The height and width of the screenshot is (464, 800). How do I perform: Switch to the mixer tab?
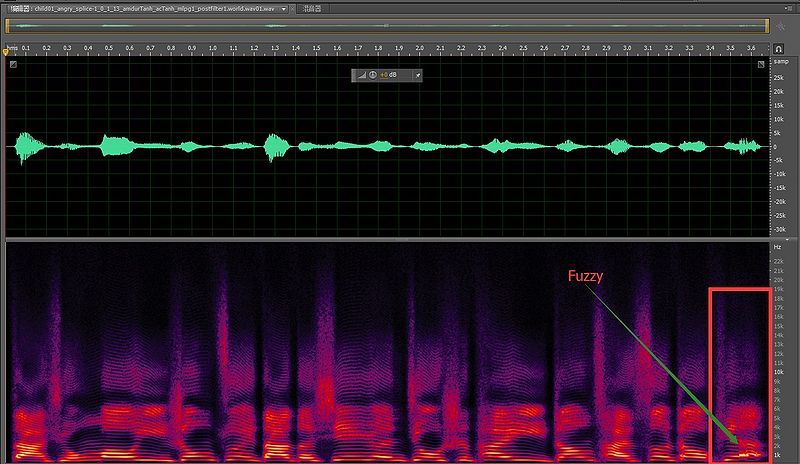pos(312,7)
